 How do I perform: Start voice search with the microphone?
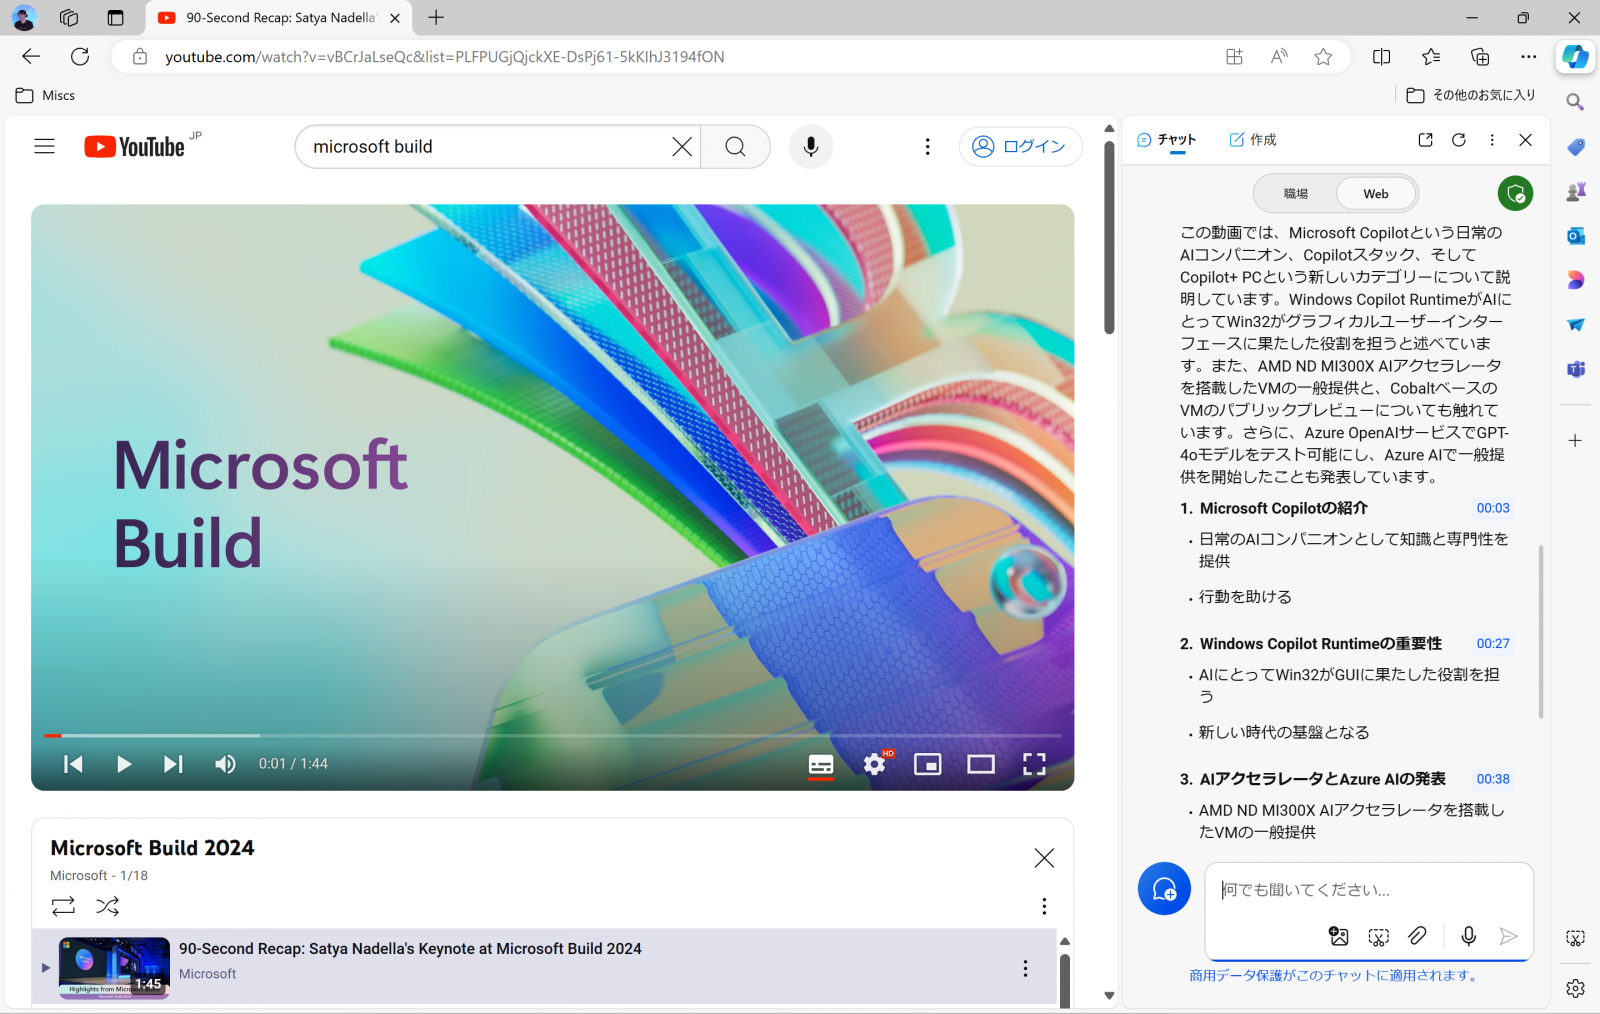(811, 147)
